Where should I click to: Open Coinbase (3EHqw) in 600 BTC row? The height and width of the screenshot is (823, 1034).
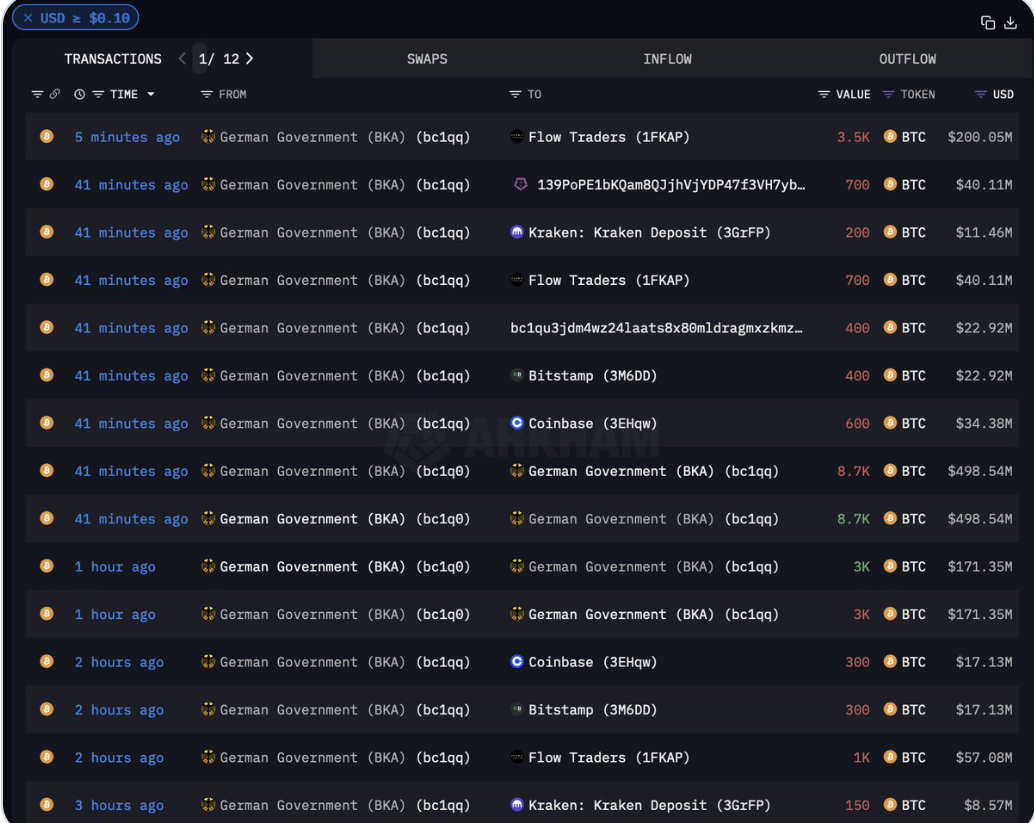click(x=592, y=423)
